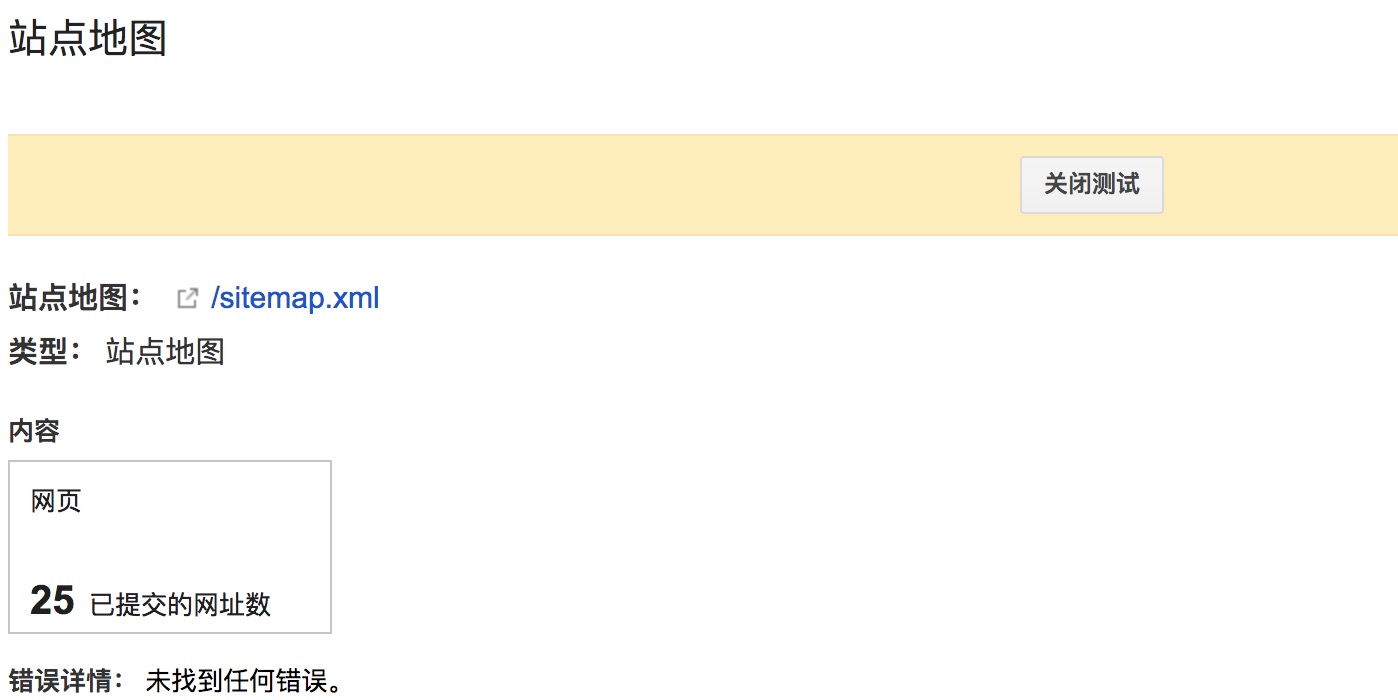Open the /sitemap.xml link

click(x=295, y=298)
